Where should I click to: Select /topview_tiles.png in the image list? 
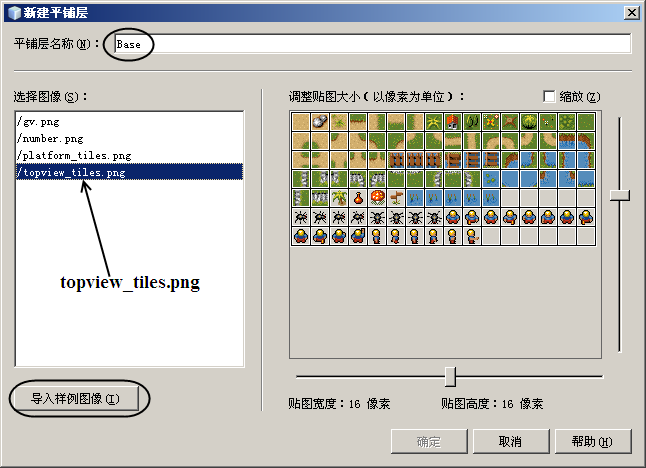coord(129,172)
